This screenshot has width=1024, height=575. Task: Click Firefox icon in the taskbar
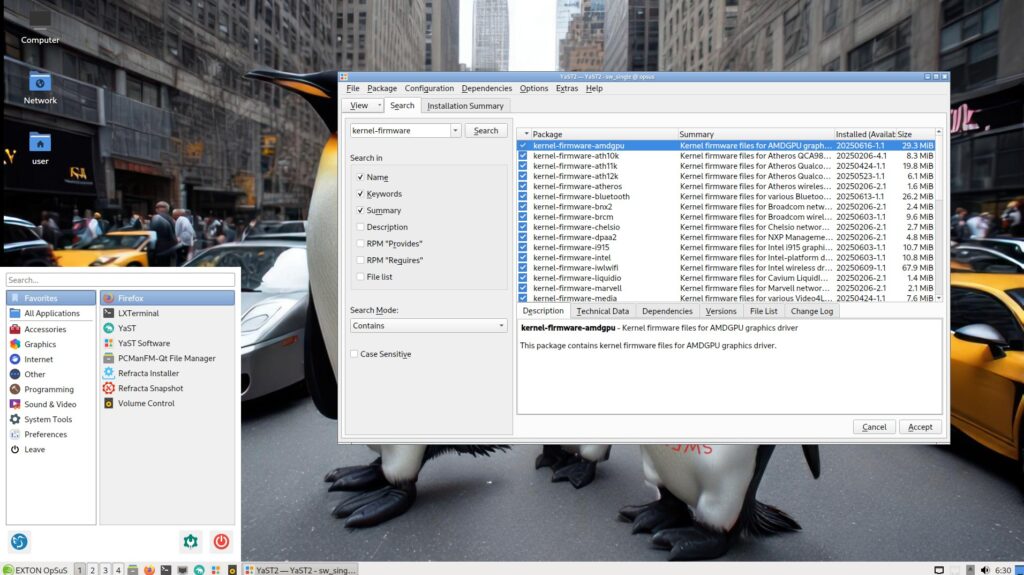pos(149,570)
